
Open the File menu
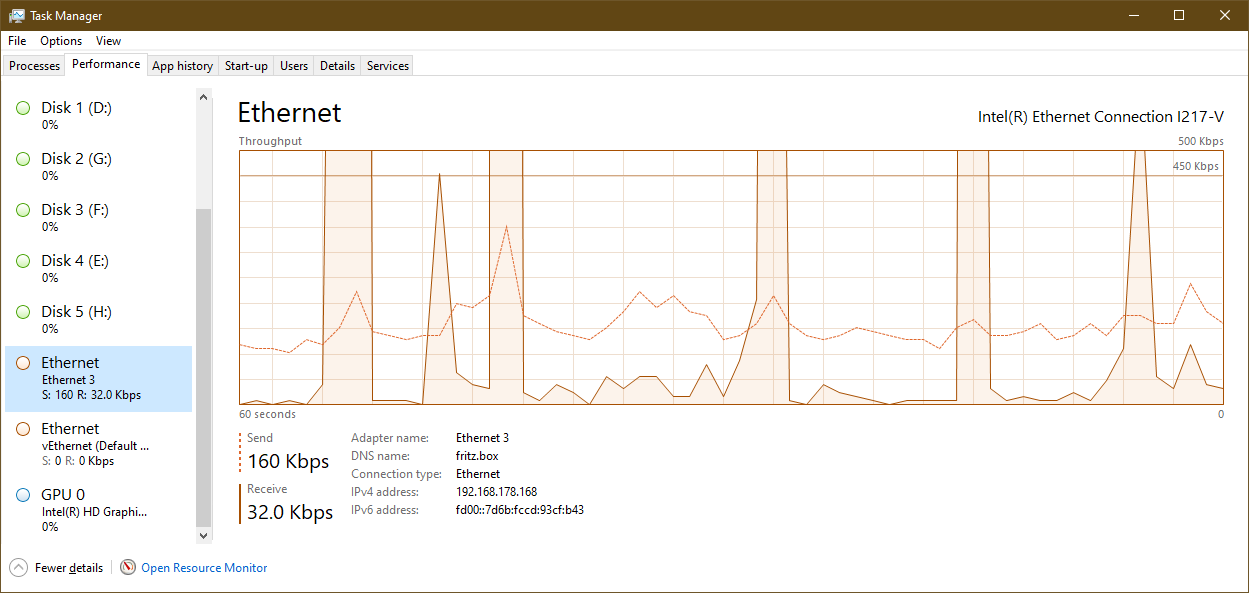pos(17,41)
